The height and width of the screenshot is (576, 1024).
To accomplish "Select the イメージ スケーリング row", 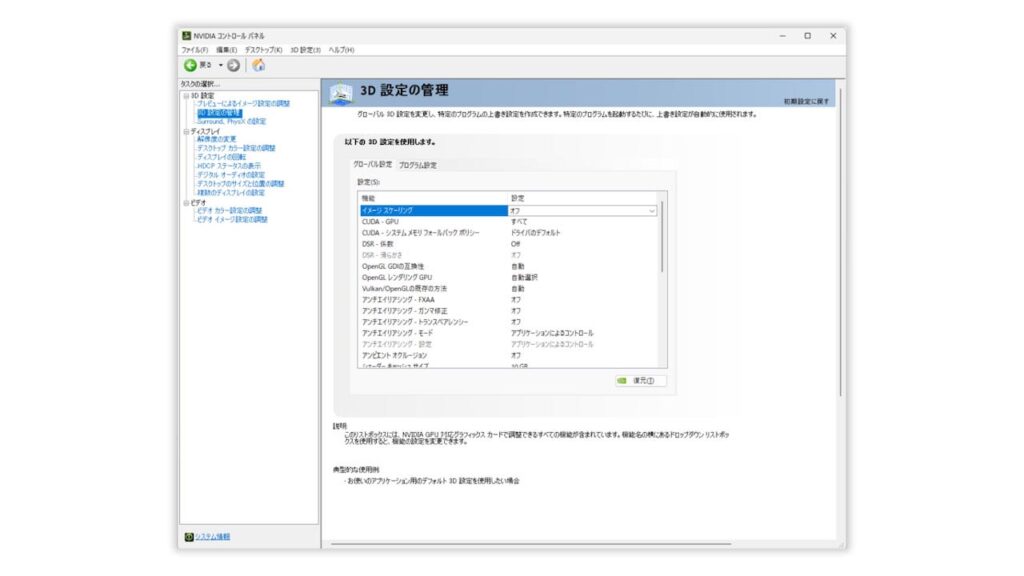I will [x=509, y=211].
